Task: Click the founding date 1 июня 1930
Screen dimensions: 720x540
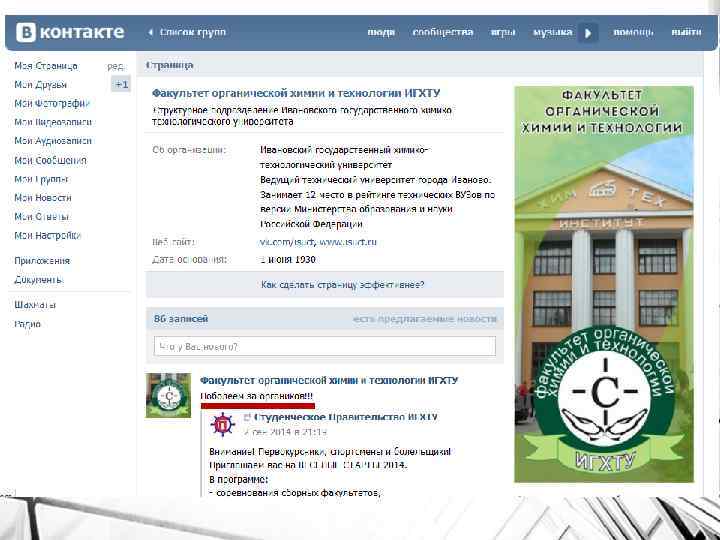Action: [x=287, y=260]
